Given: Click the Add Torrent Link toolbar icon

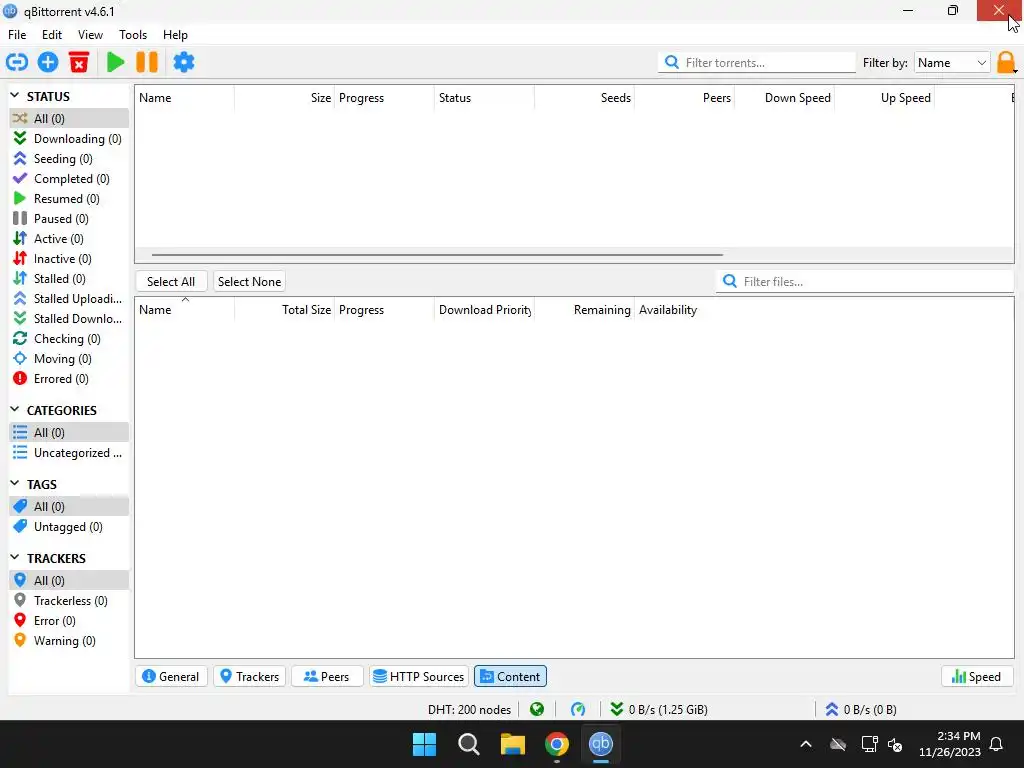Looking at the screenshot, I should click(17, 62).
